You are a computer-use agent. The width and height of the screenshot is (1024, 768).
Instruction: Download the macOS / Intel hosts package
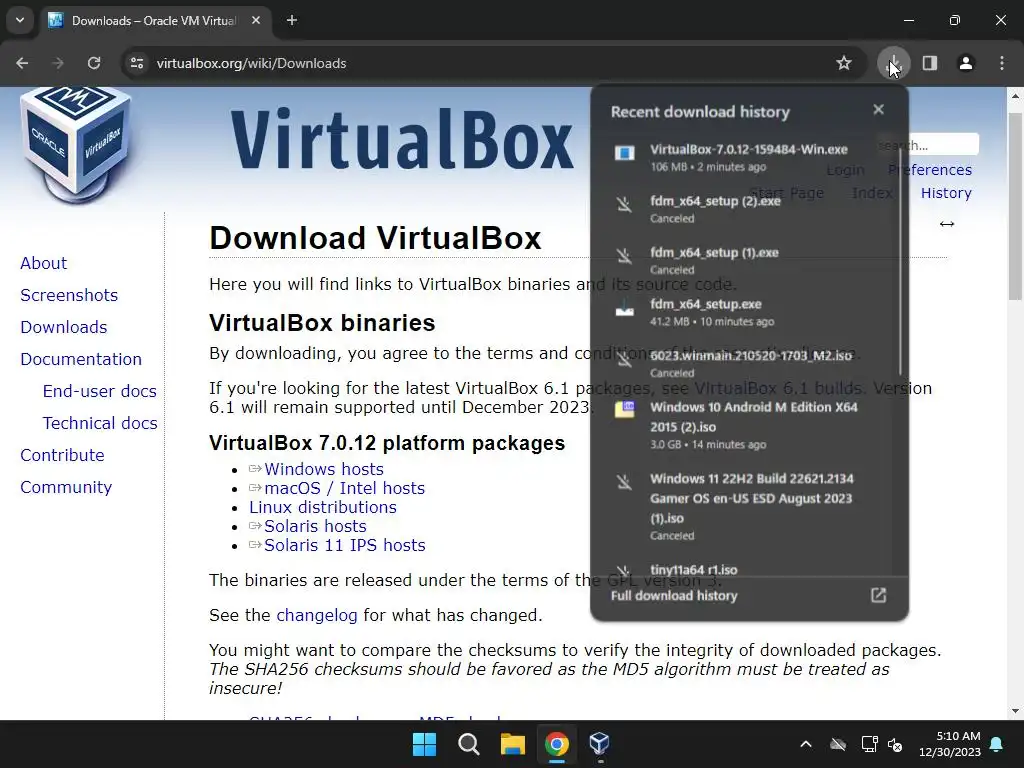(344, 488)
